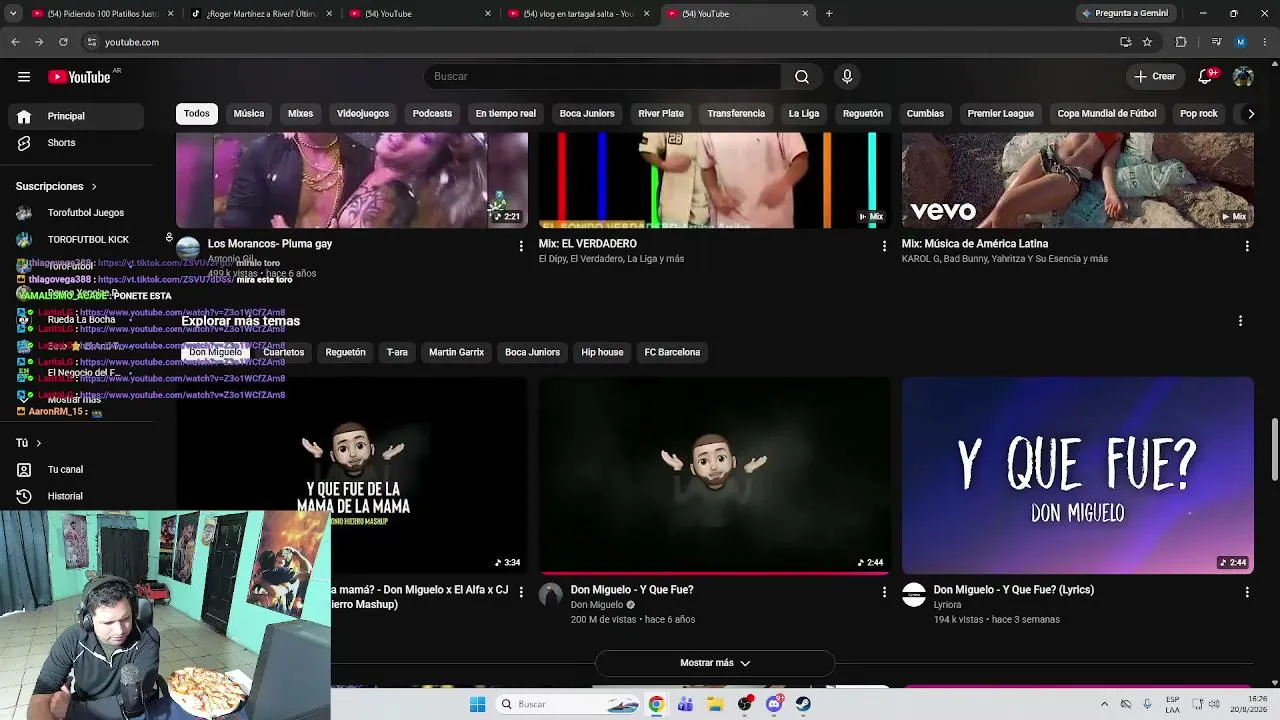Image resolution: width=1280 pixels, height=720 pixels.
Task: Open Principal in the sidebar
Action: pyautogui.click(x=76, y=116)
